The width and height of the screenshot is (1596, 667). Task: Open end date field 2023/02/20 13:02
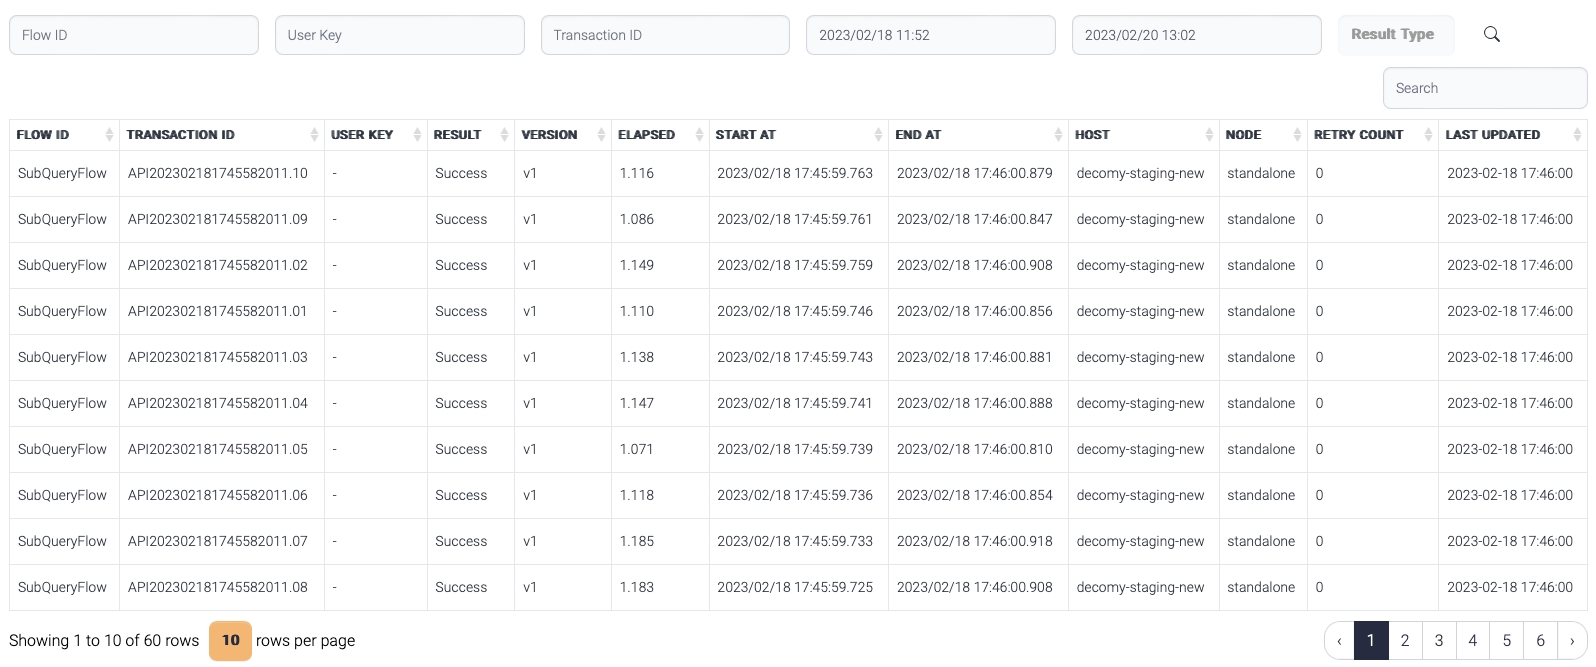[1196, 35]
